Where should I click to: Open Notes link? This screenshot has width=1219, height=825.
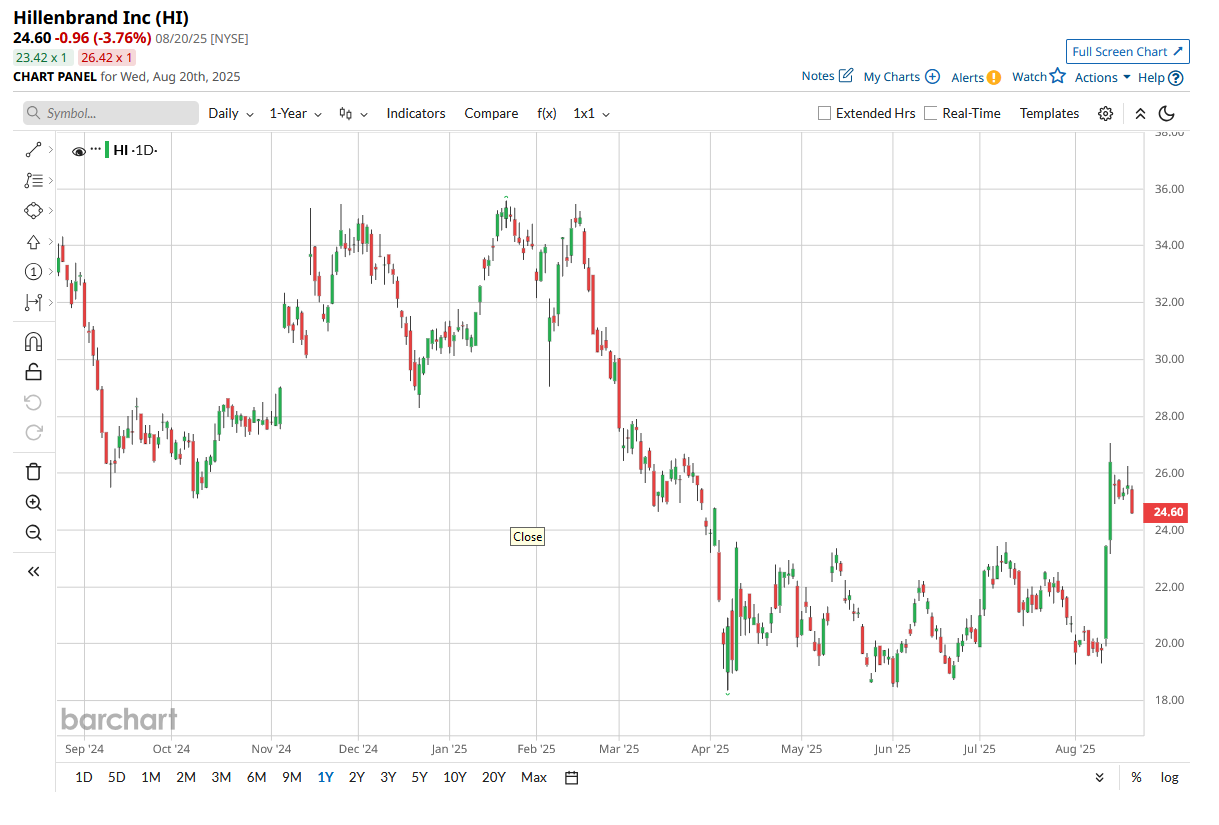point(827,76)
